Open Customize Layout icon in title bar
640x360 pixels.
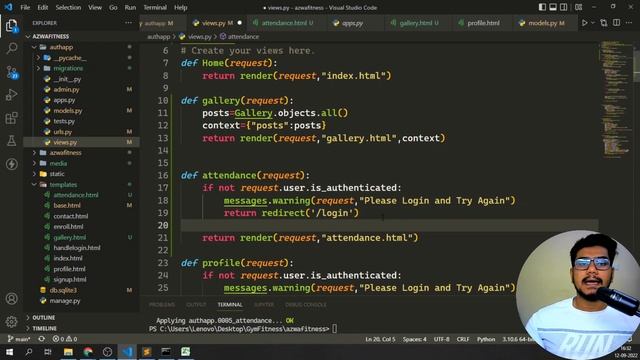click(x=578, y=7)
